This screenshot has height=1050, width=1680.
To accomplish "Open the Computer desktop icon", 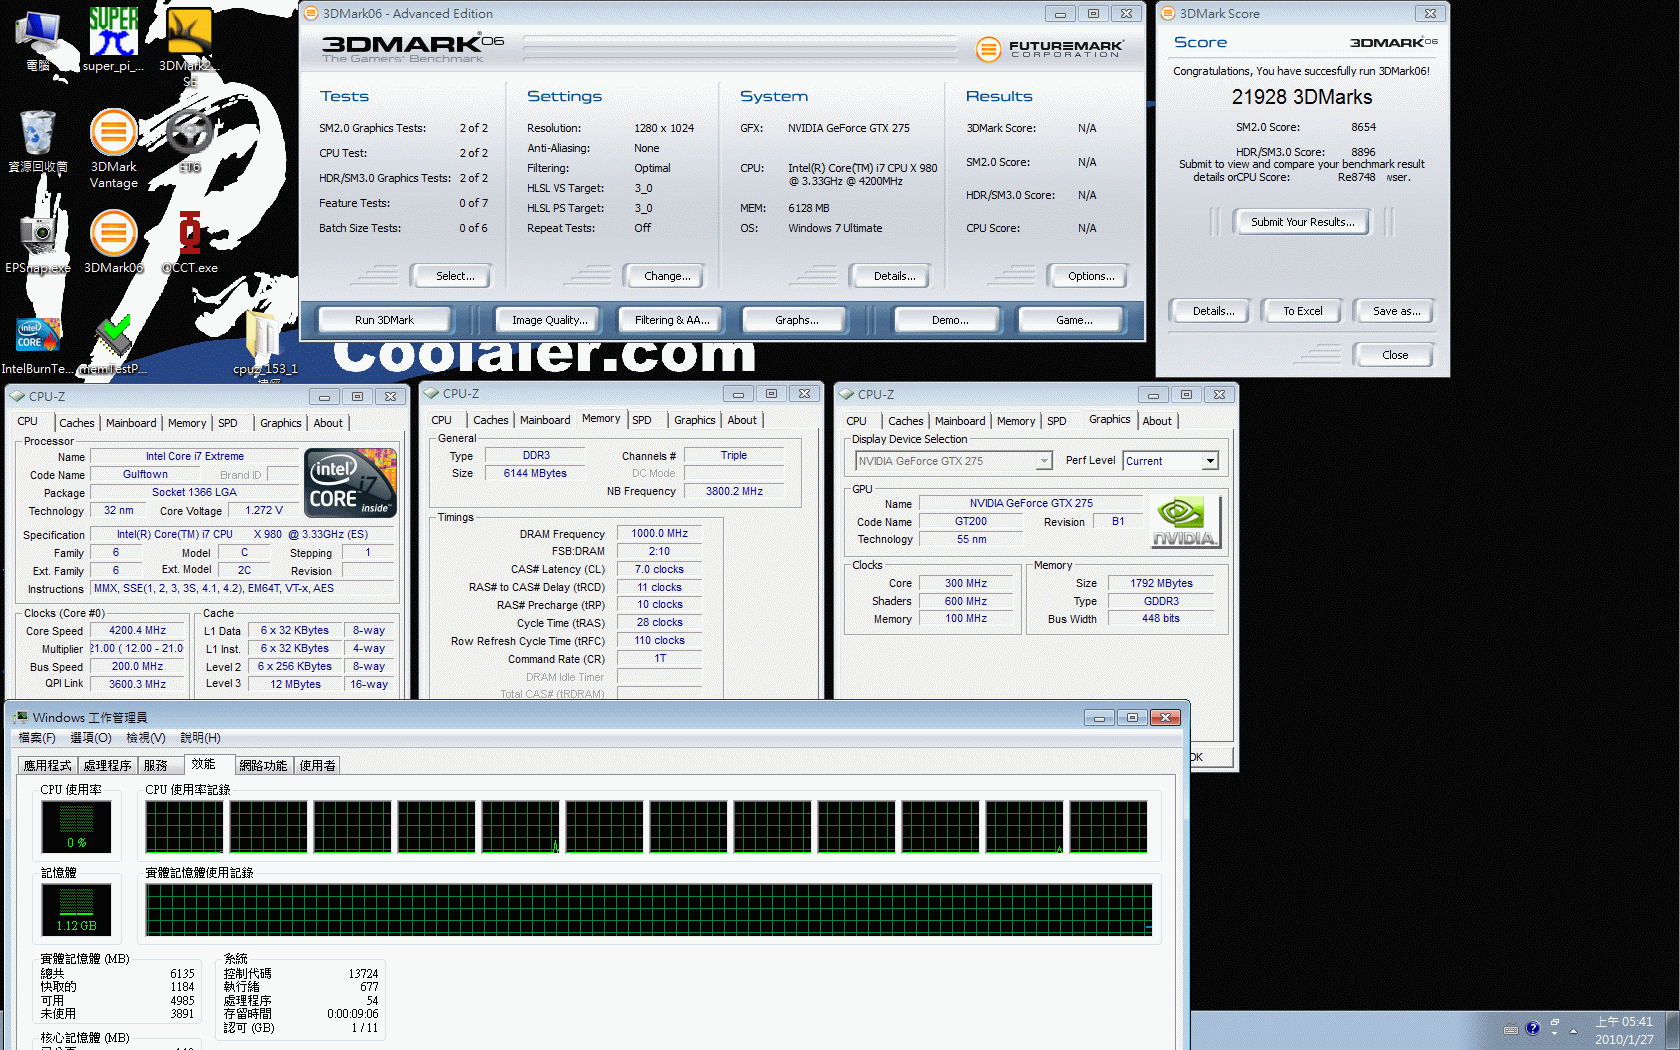I will click(x=38, y=40).
